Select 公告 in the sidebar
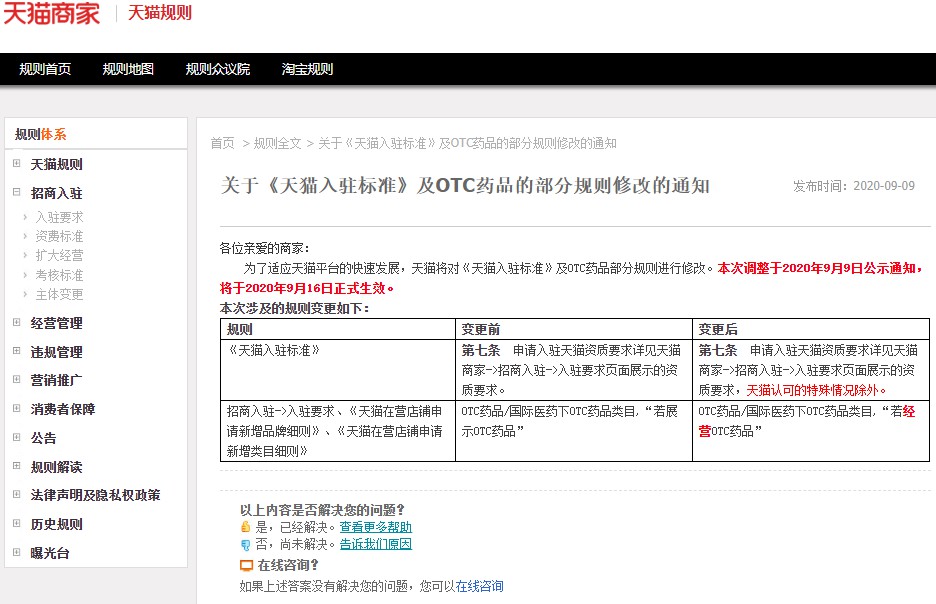 click(x=43, y=438)
